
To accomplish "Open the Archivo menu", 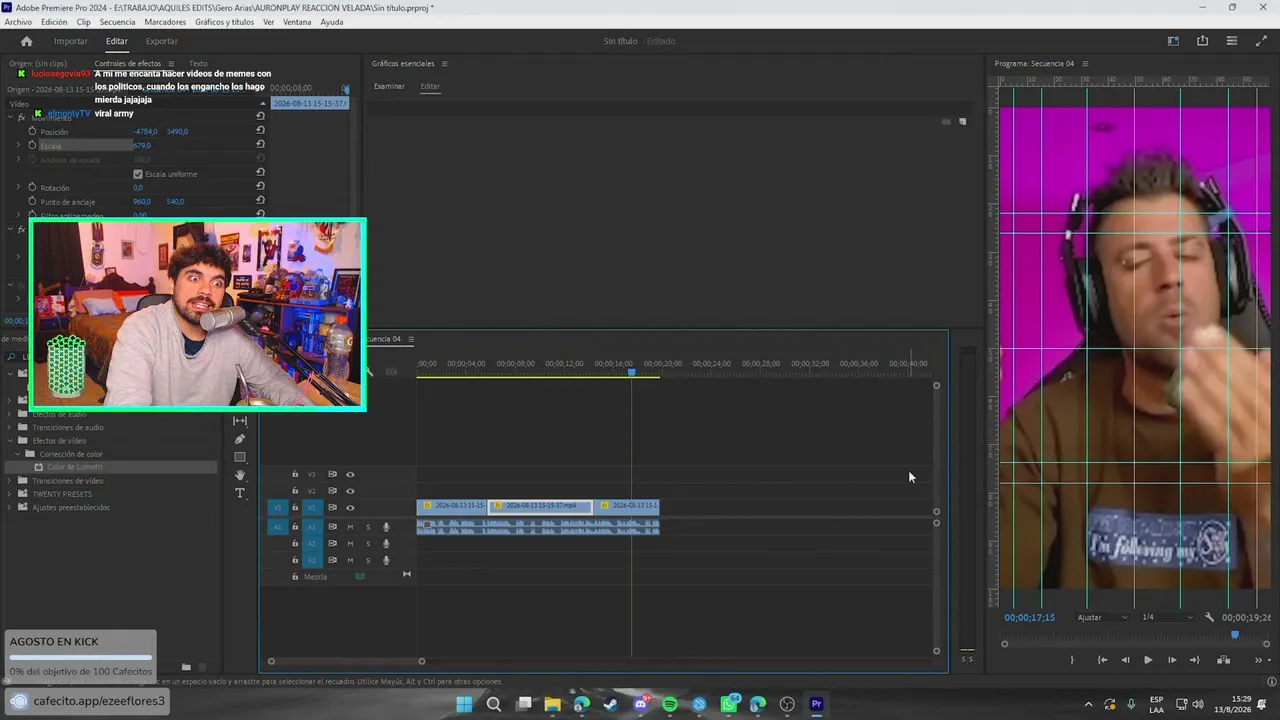I will pyautogui.click(x=18, y=22).
